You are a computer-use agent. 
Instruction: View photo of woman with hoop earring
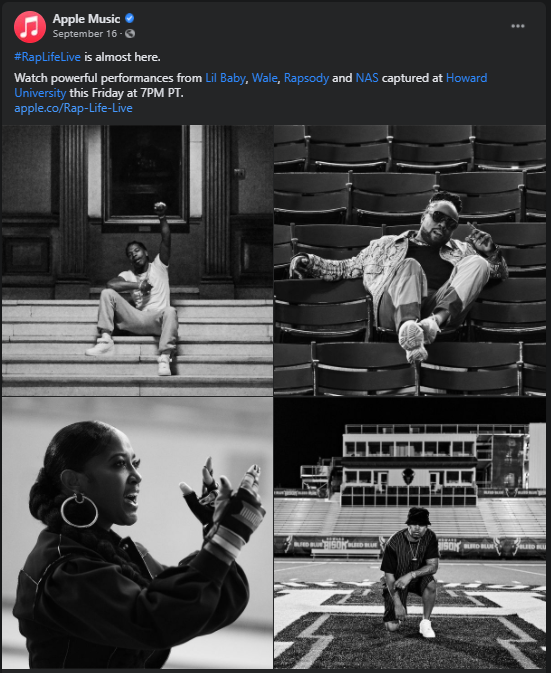click(x=137, y=533)
